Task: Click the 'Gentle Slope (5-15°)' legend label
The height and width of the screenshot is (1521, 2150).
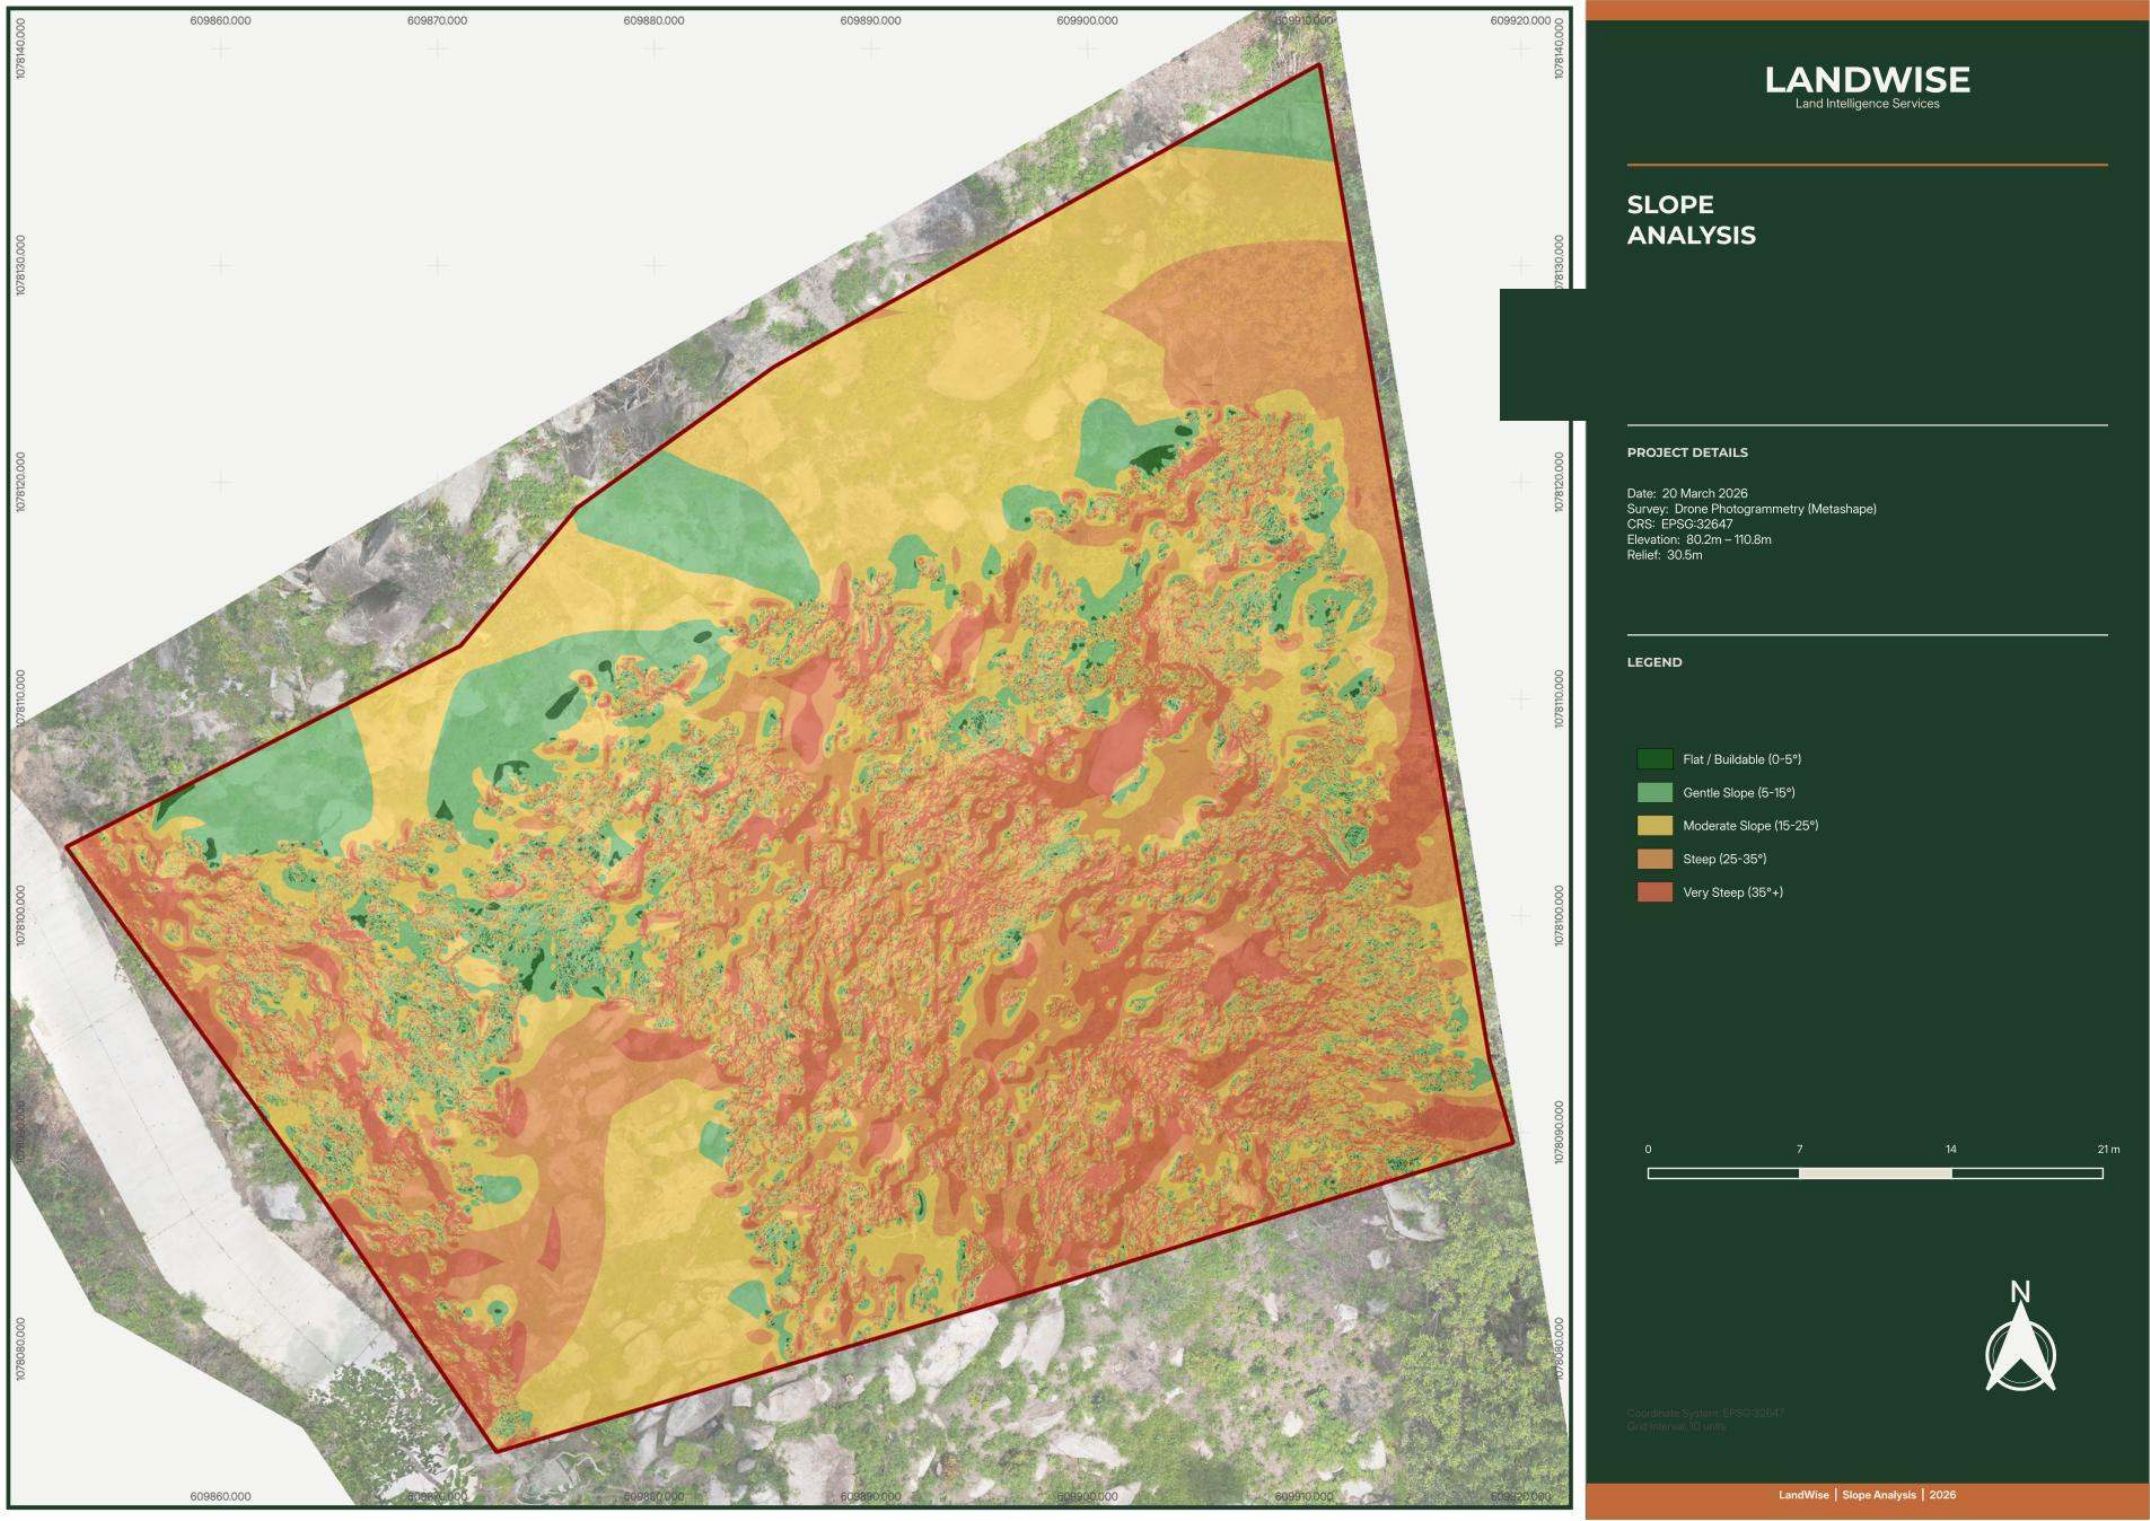Action: point(1739,793)
